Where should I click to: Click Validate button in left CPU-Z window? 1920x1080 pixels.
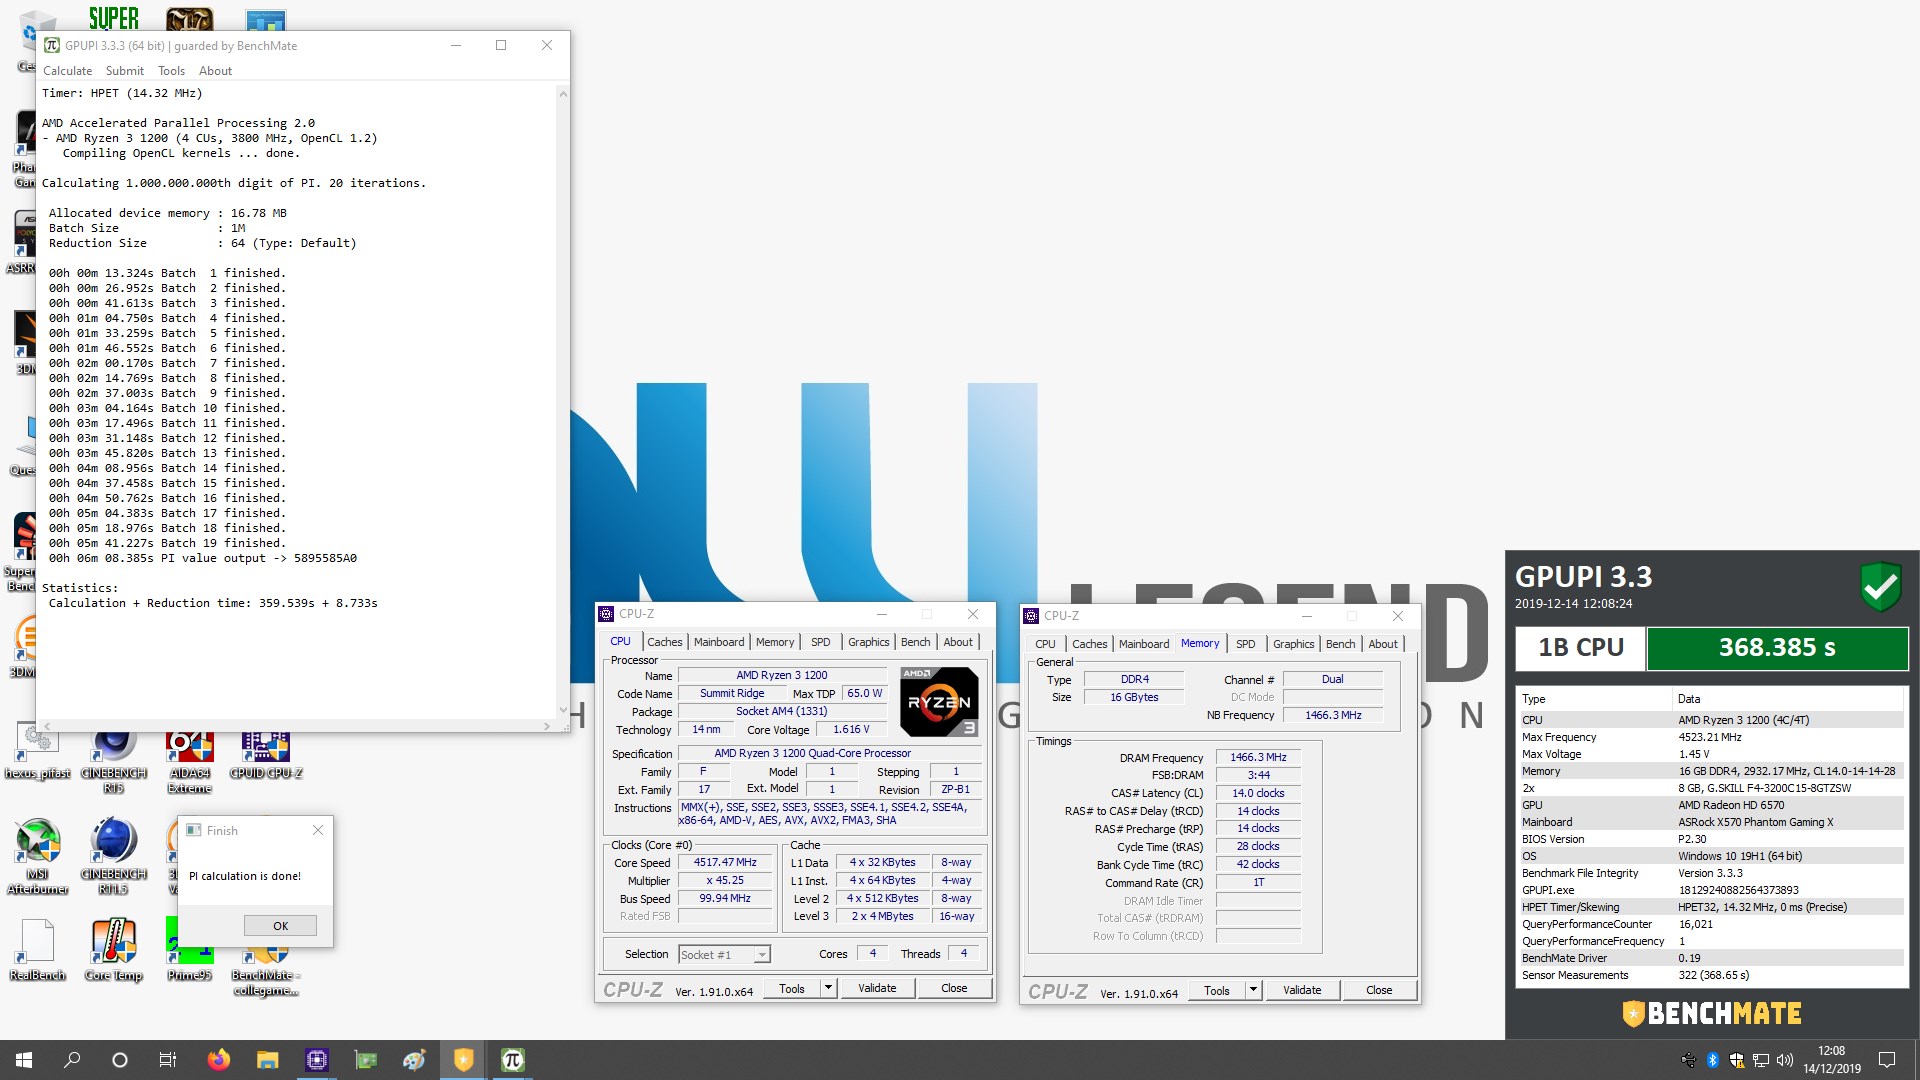pyautogui.click(x=877, y=988)
